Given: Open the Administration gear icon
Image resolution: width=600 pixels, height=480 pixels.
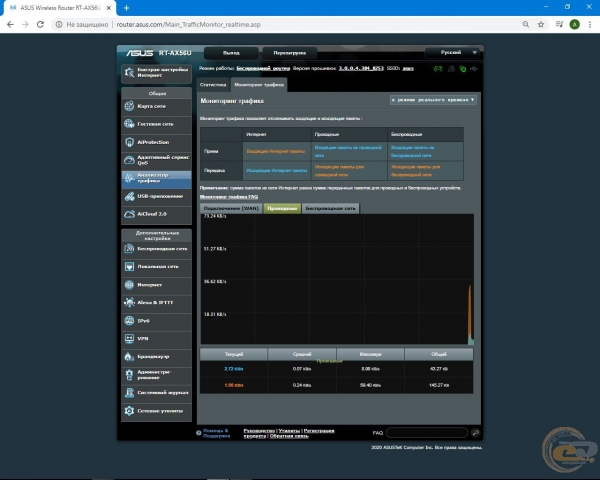Looking at the screenshot, I should click(129, 374).
